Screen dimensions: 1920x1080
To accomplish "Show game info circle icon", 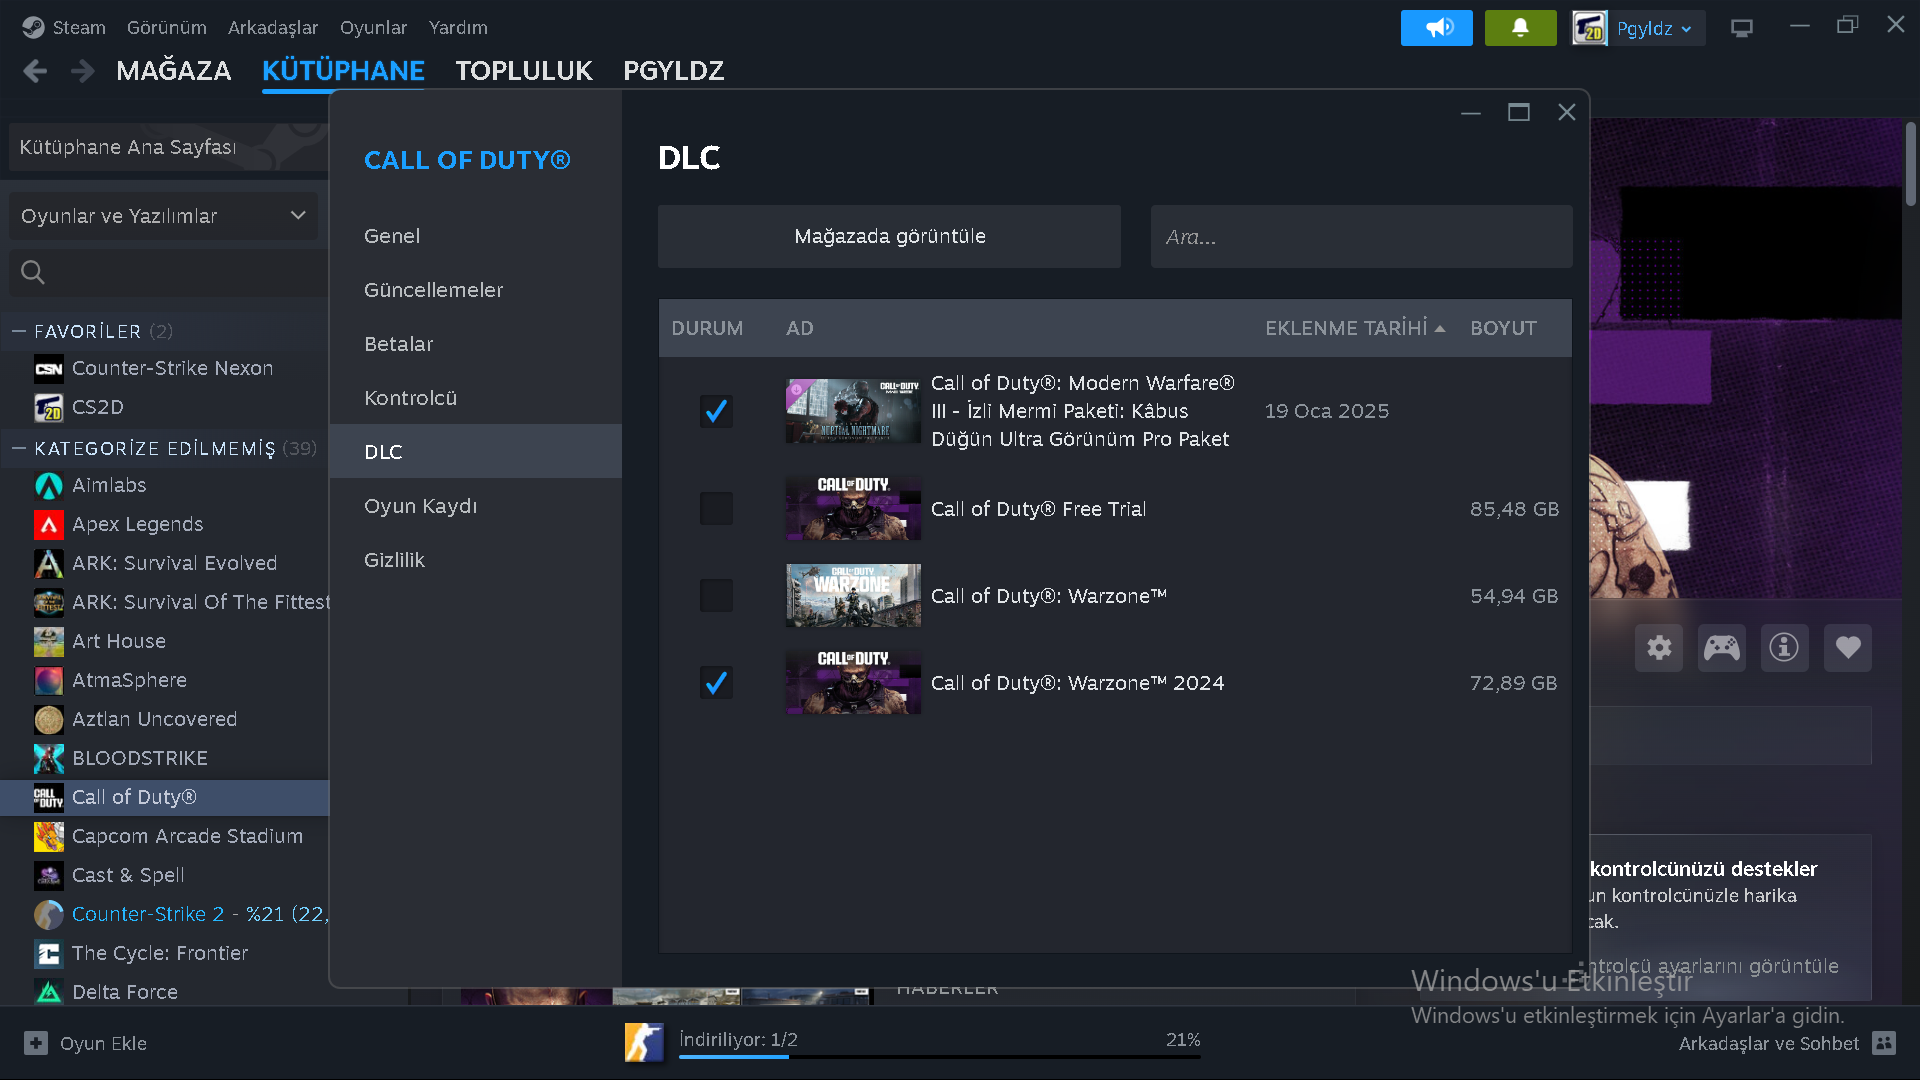I will (1784, 648).
